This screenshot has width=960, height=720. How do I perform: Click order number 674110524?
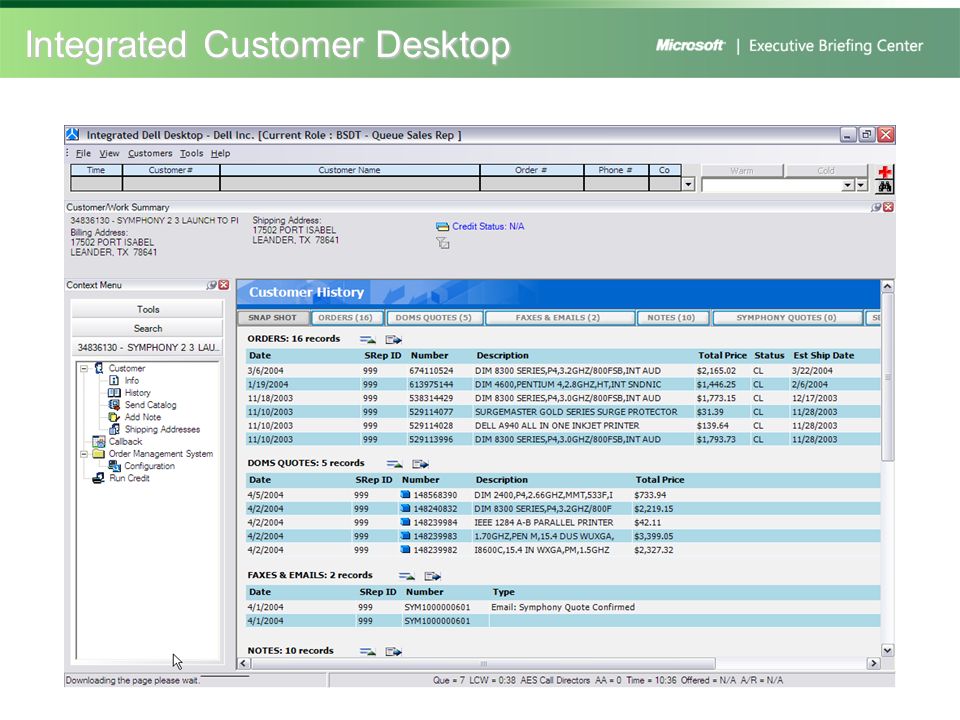point(431,370)
